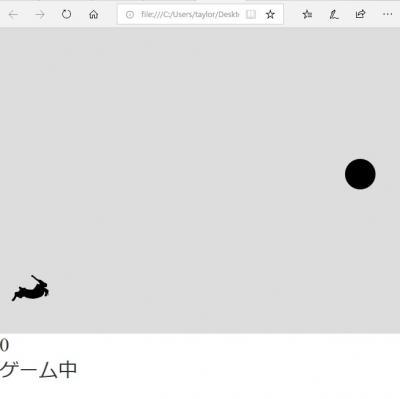Reload the page with refresh icon

67,14
